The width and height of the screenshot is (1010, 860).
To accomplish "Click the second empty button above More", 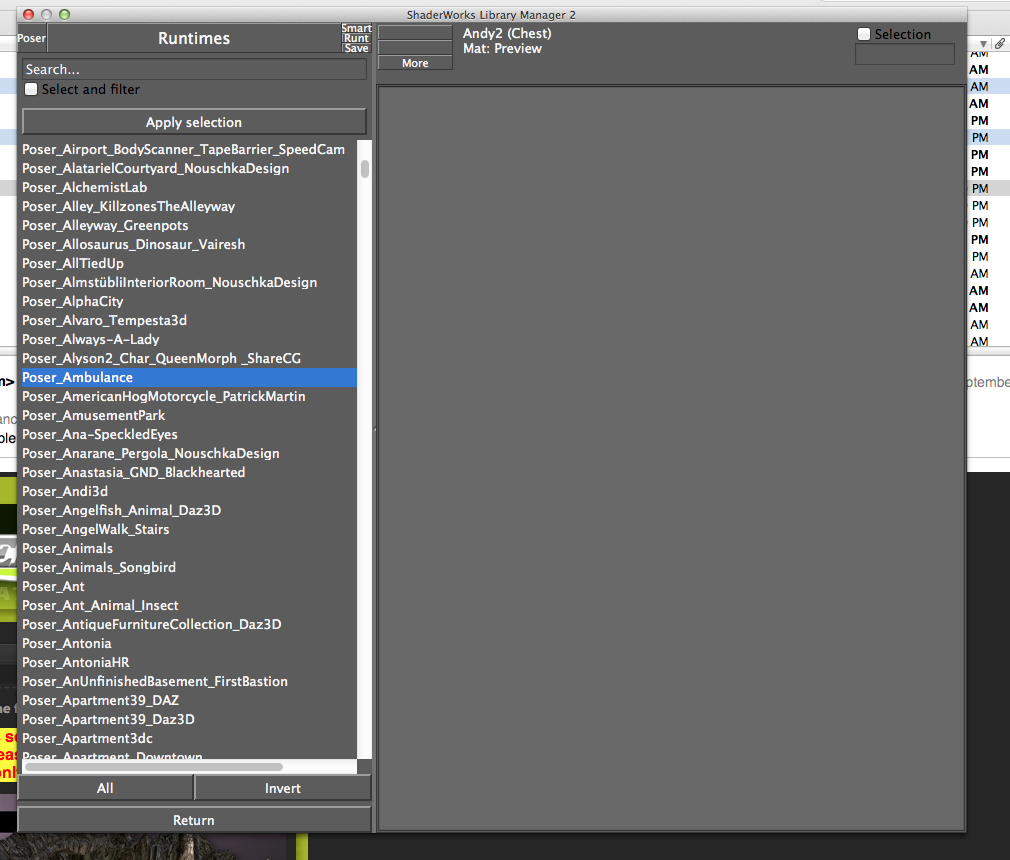I will (415, 48).
